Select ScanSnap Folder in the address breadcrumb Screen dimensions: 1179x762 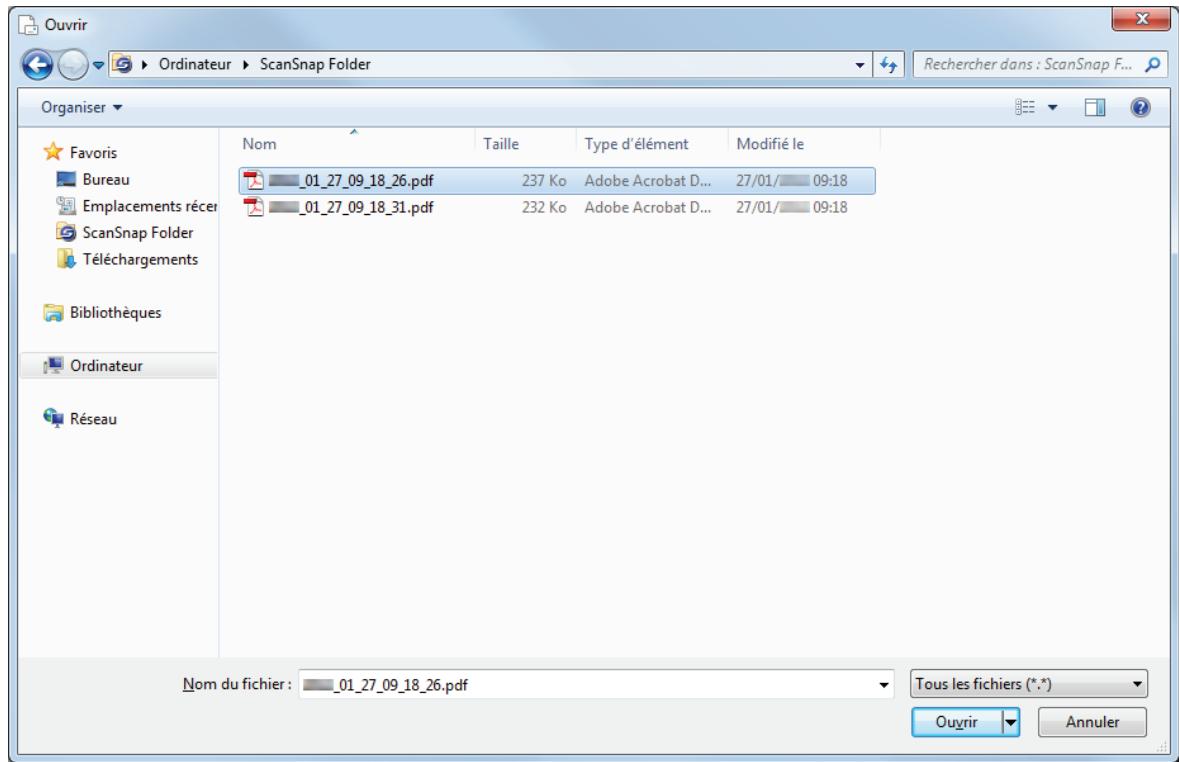(315, 64)
